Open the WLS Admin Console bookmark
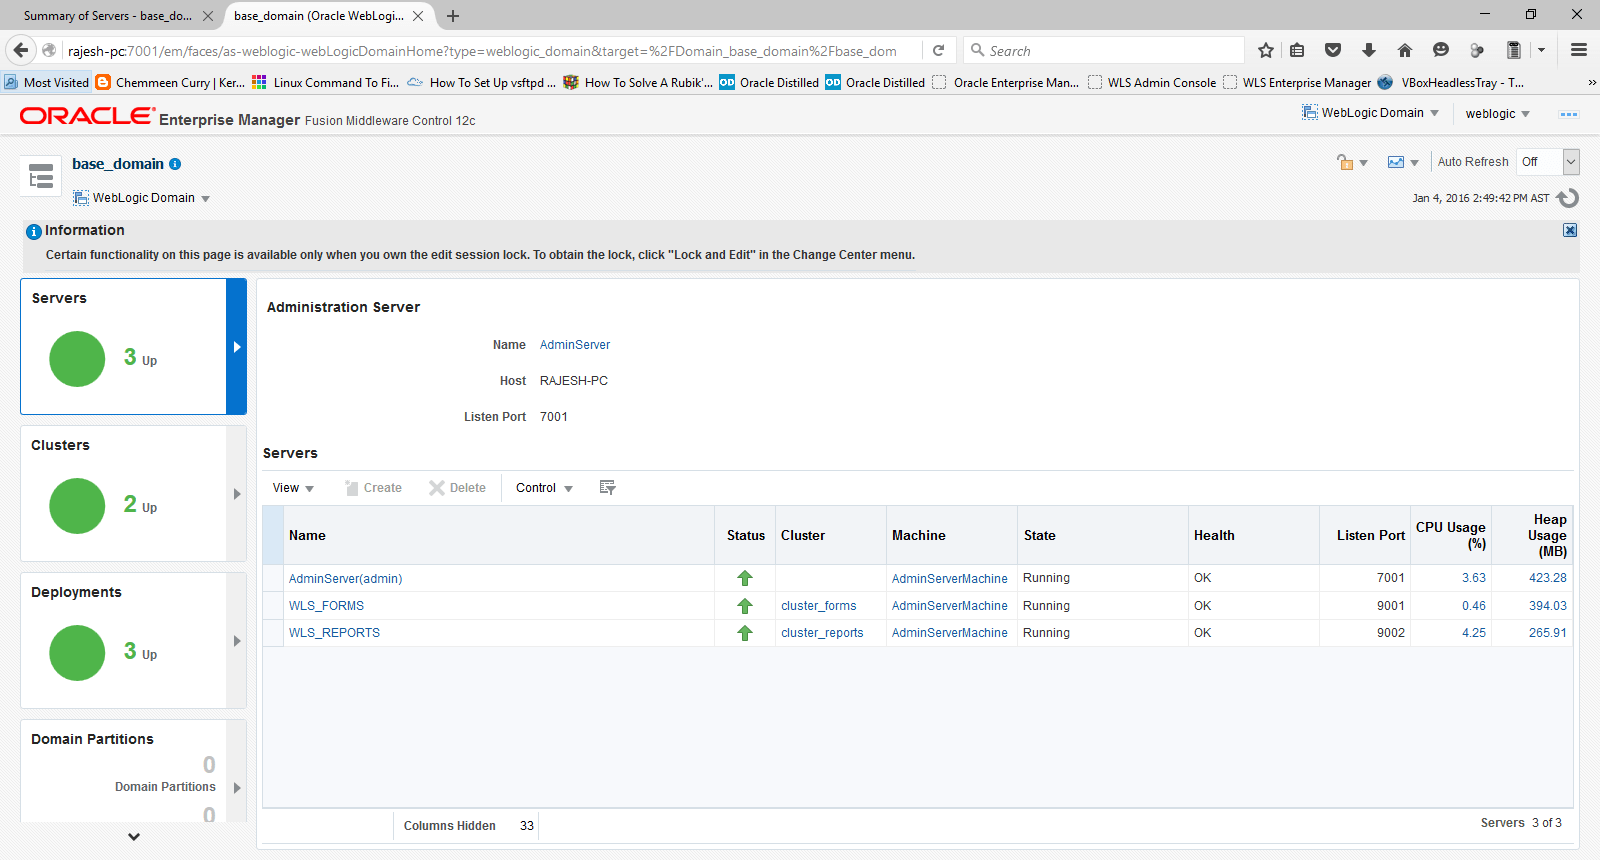The height and width of the screenshot is (860, 1600). coord(1152,83)
